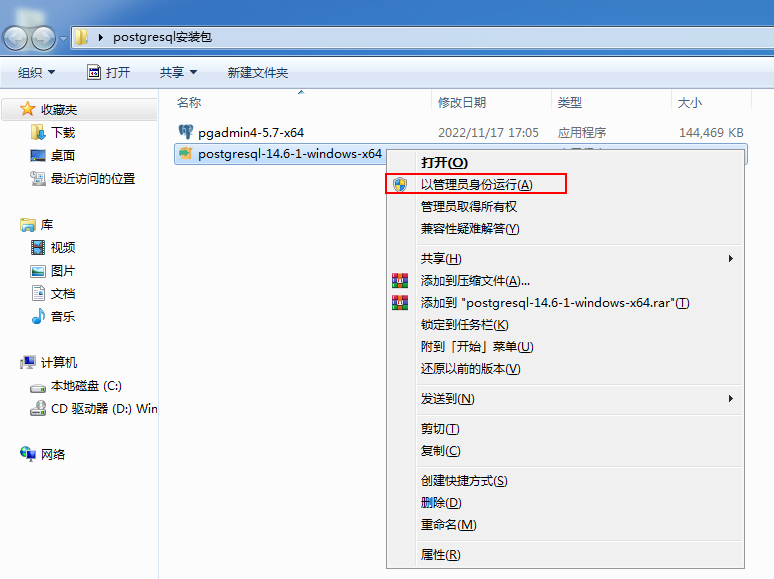Click the 网络 network icon
The width and height of the screenshot is (774, 579).
coord(28,454)
